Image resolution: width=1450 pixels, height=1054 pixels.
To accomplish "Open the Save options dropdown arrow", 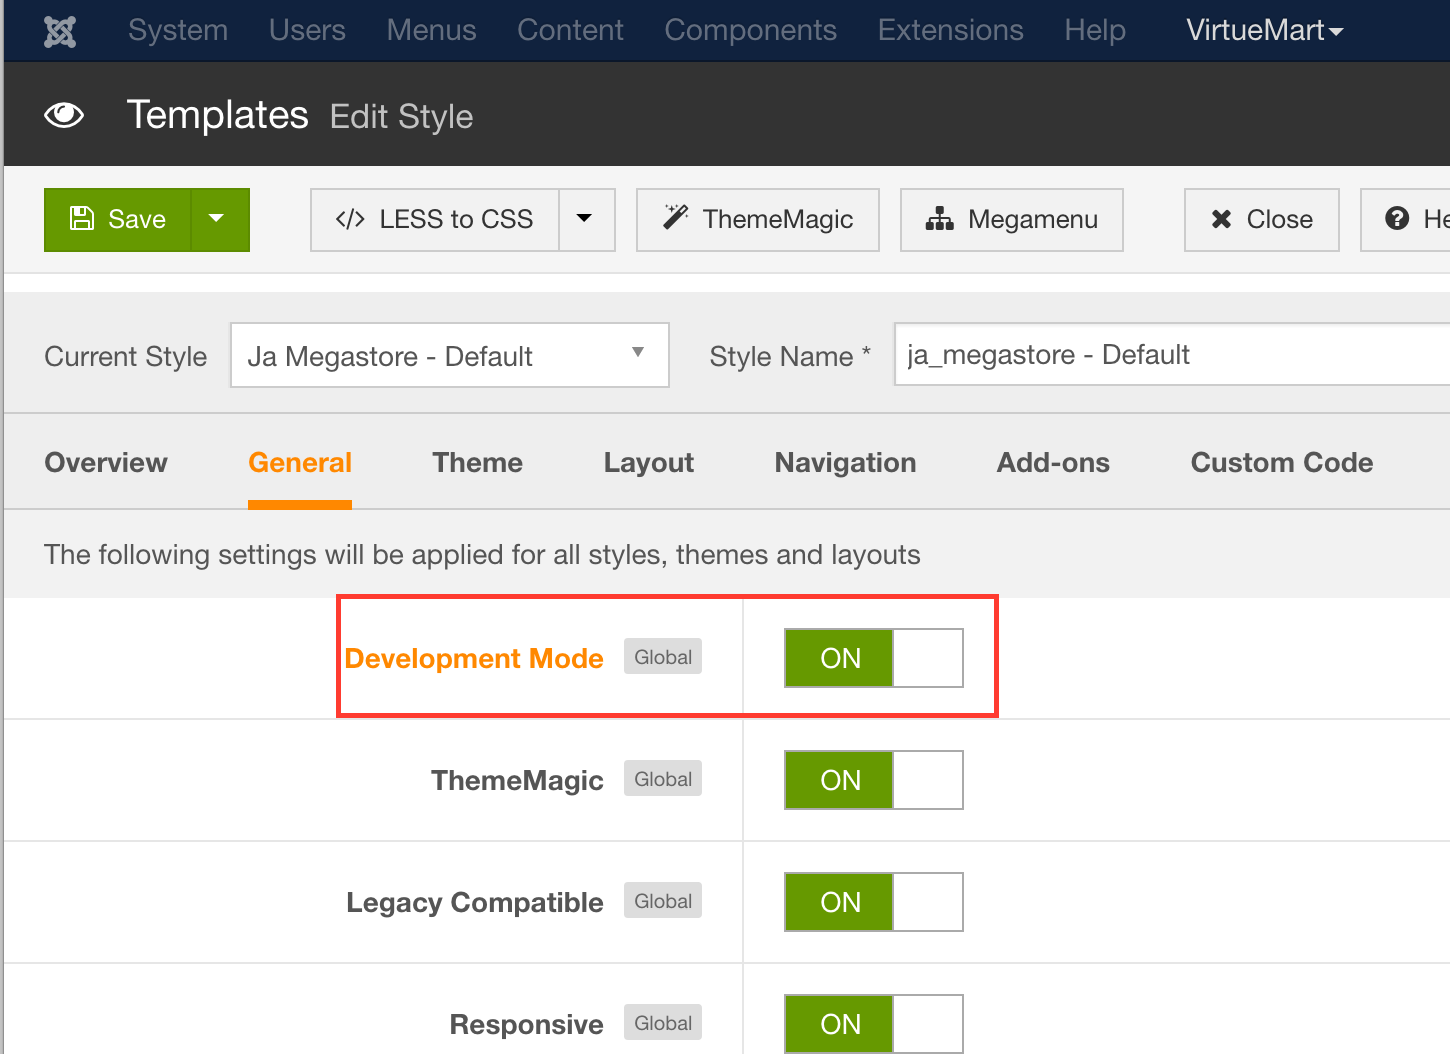I will tap(220, 219).
